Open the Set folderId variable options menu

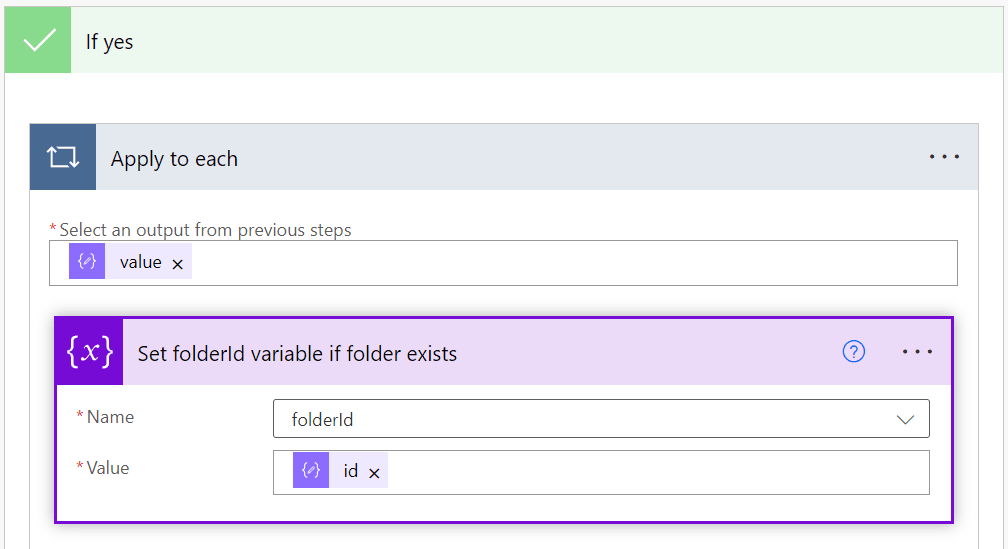[917, 352]
